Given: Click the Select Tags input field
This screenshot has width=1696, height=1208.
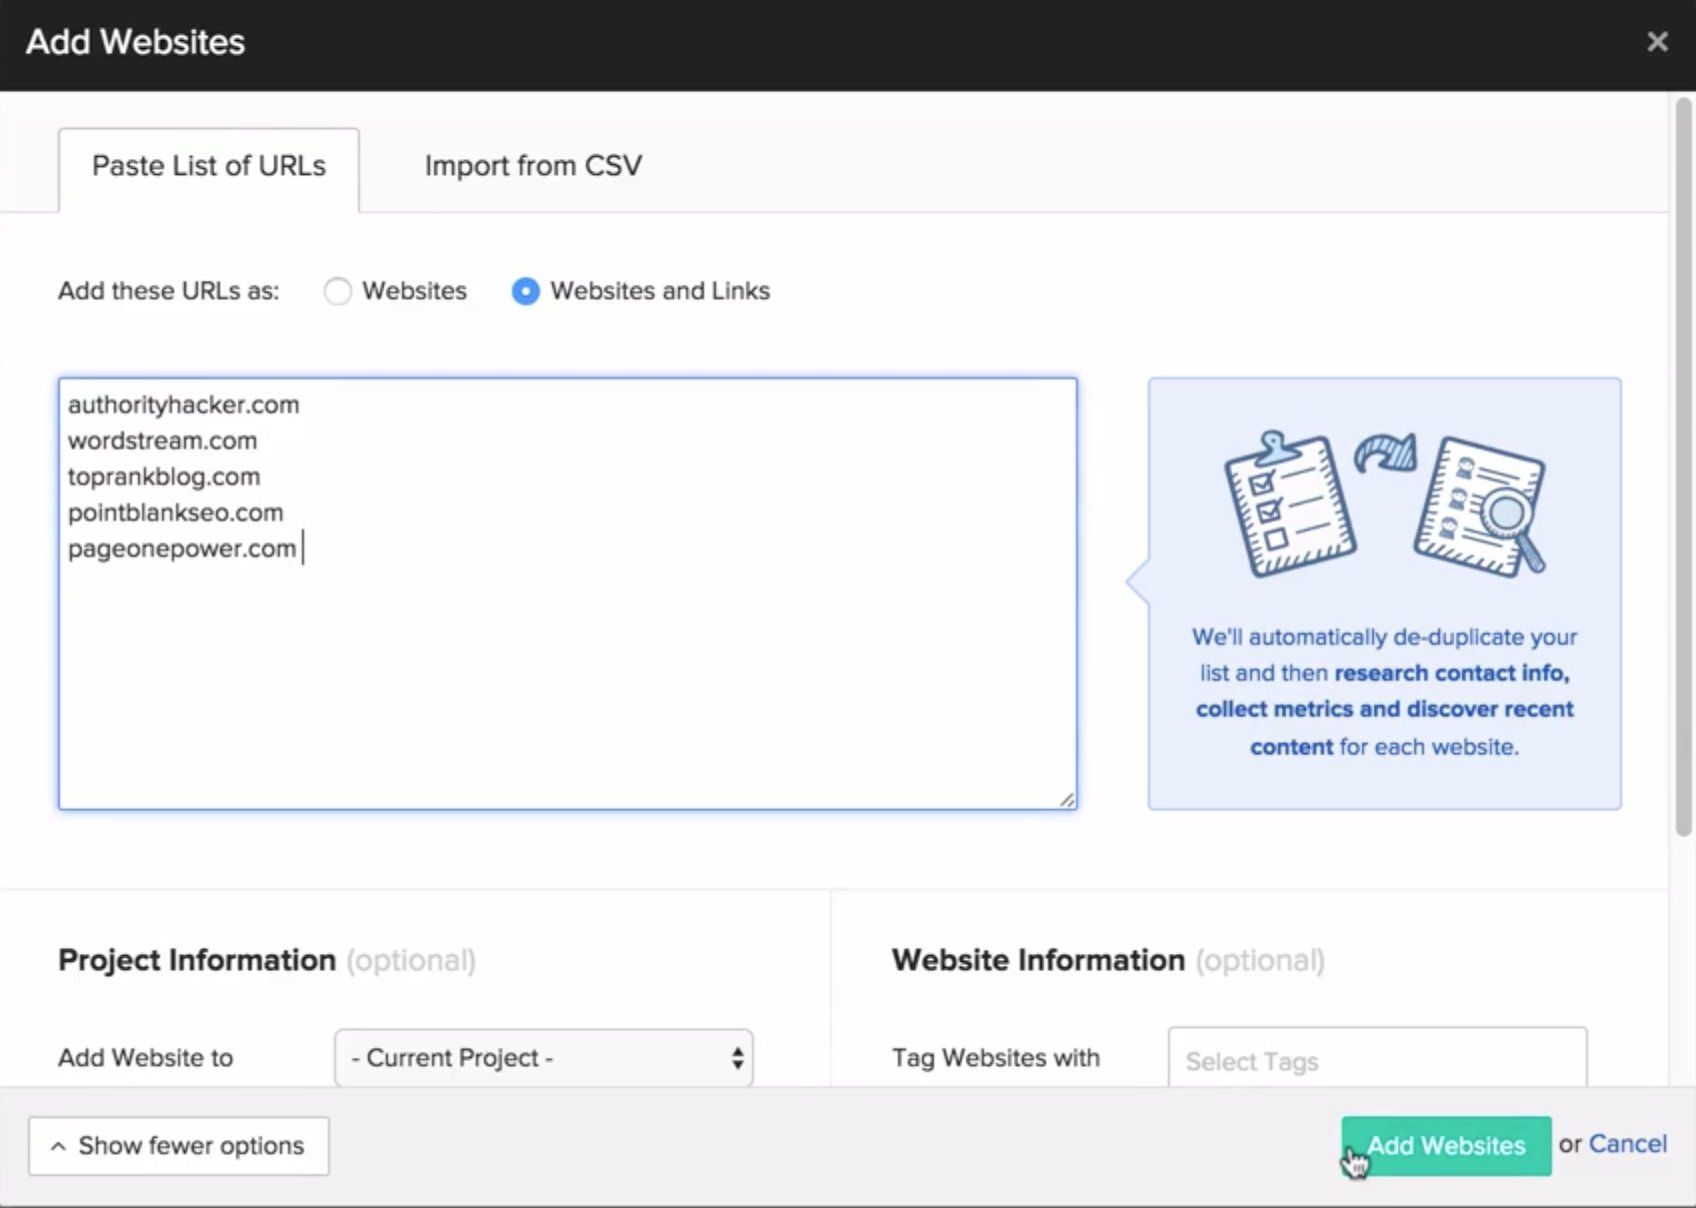Looking at the screenshot, I should (1377, 1058).
